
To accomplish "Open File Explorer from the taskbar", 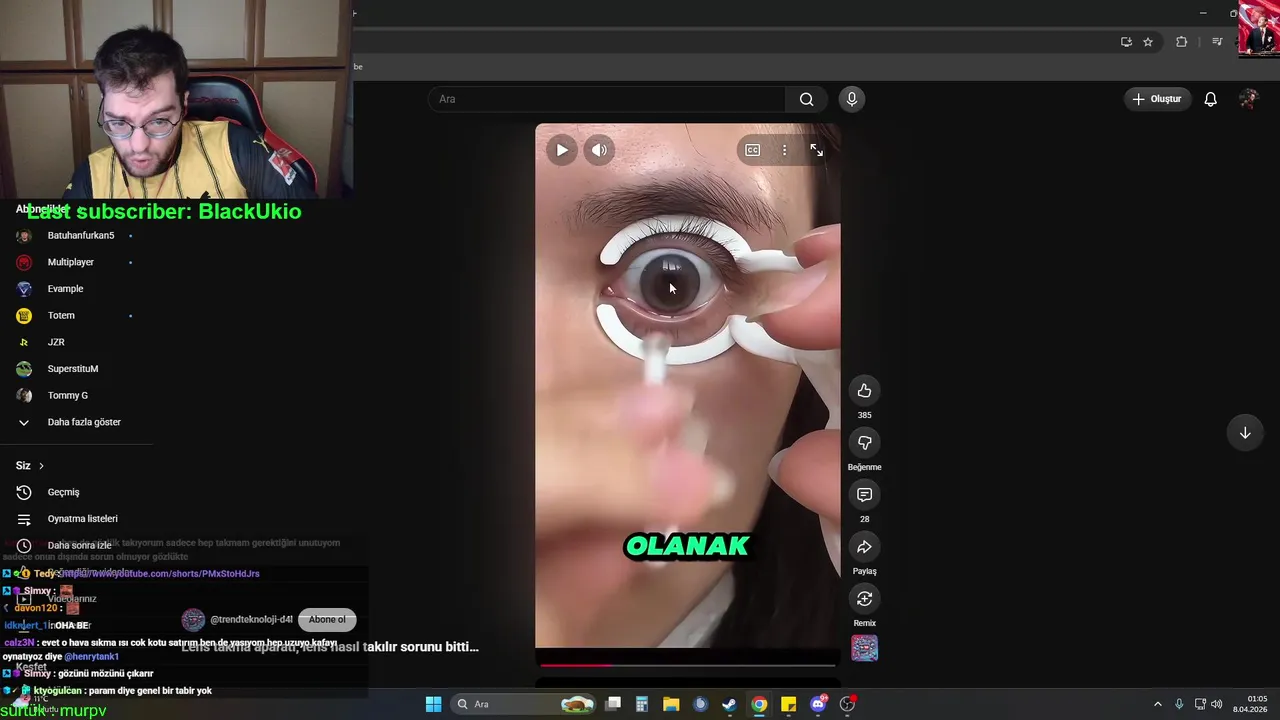I will 671,704.
